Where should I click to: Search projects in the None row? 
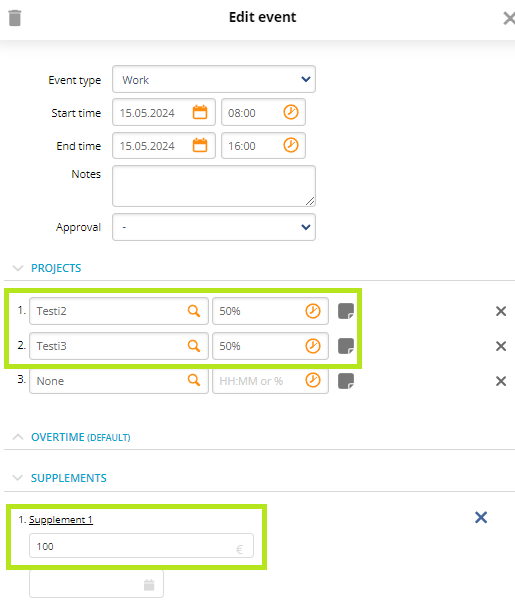point(194,380)
